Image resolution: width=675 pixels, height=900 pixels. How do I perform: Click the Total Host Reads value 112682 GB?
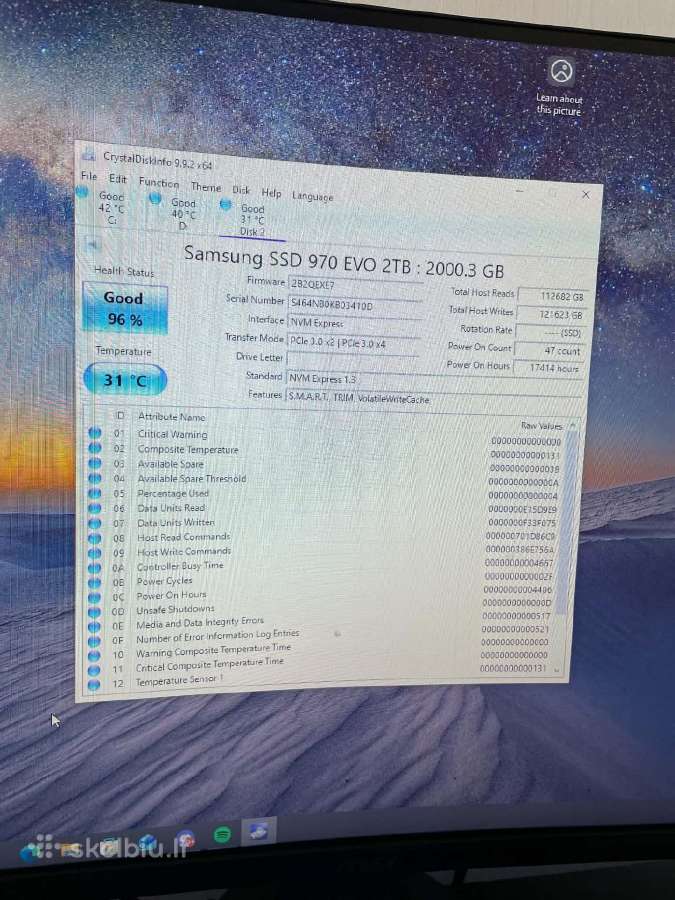(x=552, y=296)
